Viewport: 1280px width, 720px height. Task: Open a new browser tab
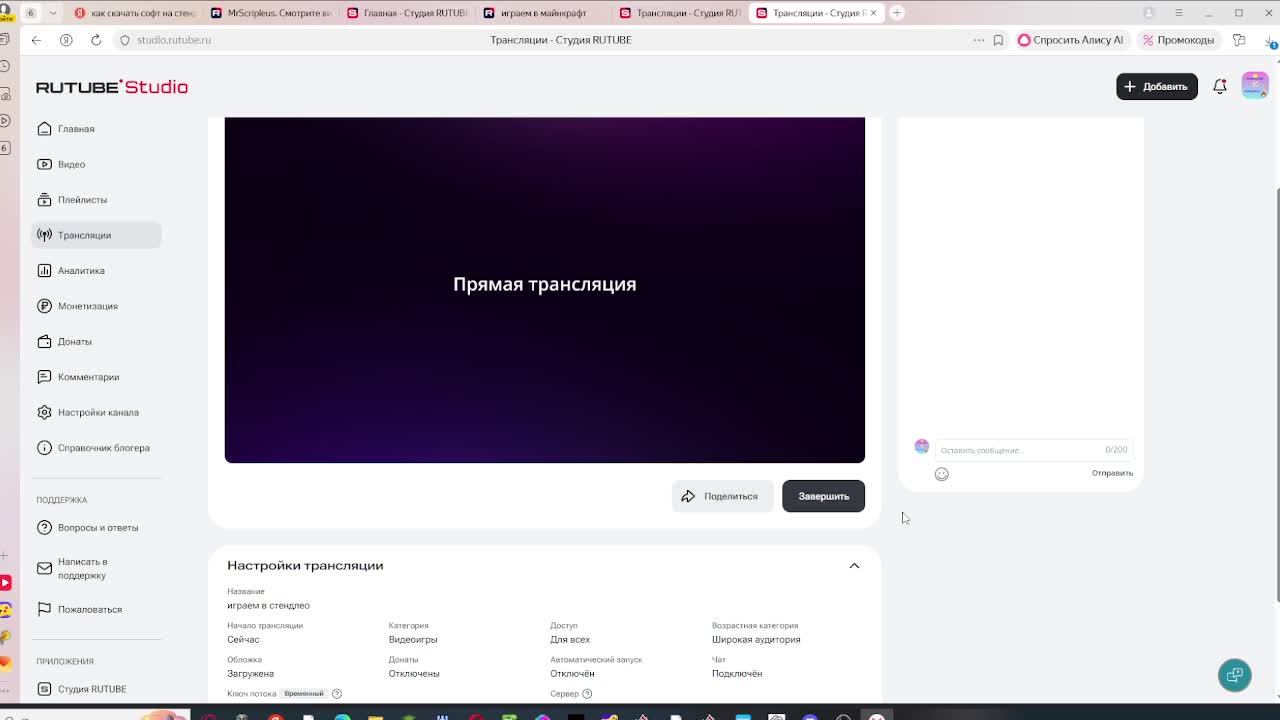click(897, 13)
